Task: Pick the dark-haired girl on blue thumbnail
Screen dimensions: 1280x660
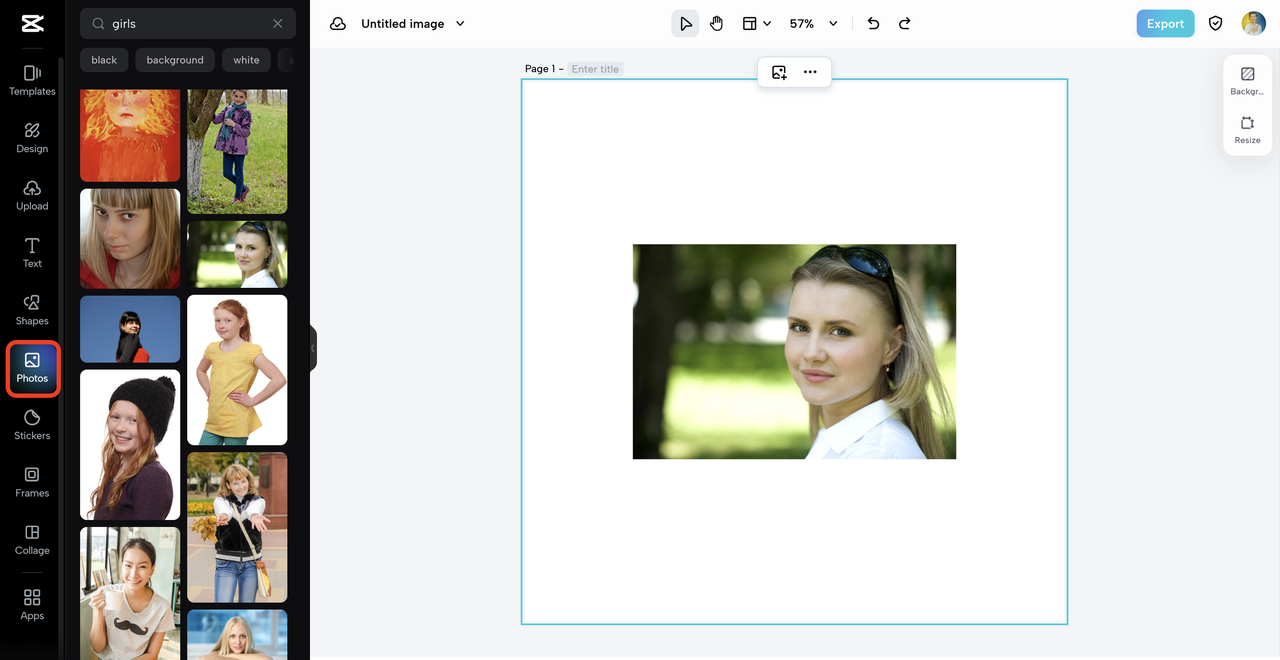Action: tap(130, 329)
